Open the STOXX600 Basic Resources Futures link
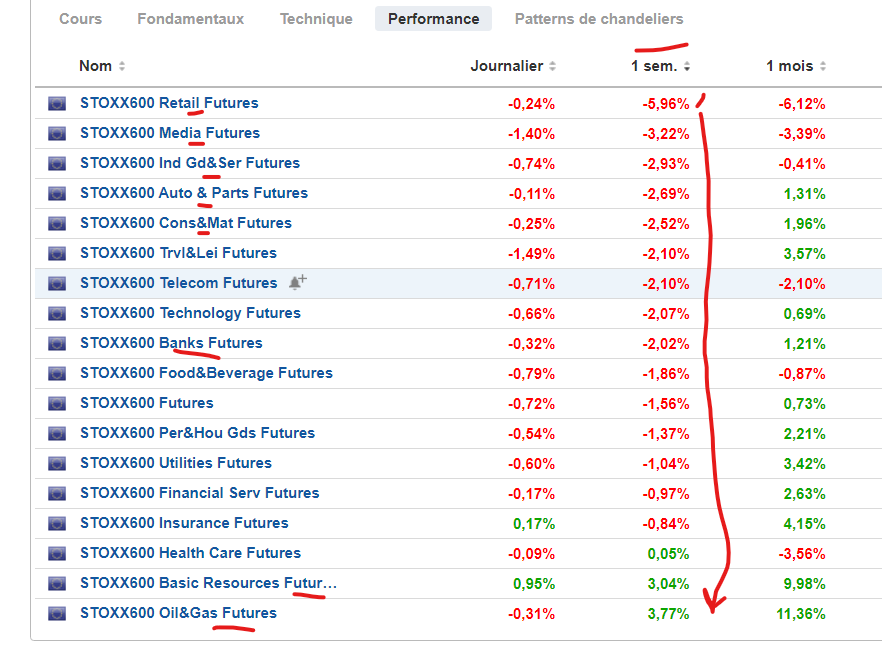 209,583
